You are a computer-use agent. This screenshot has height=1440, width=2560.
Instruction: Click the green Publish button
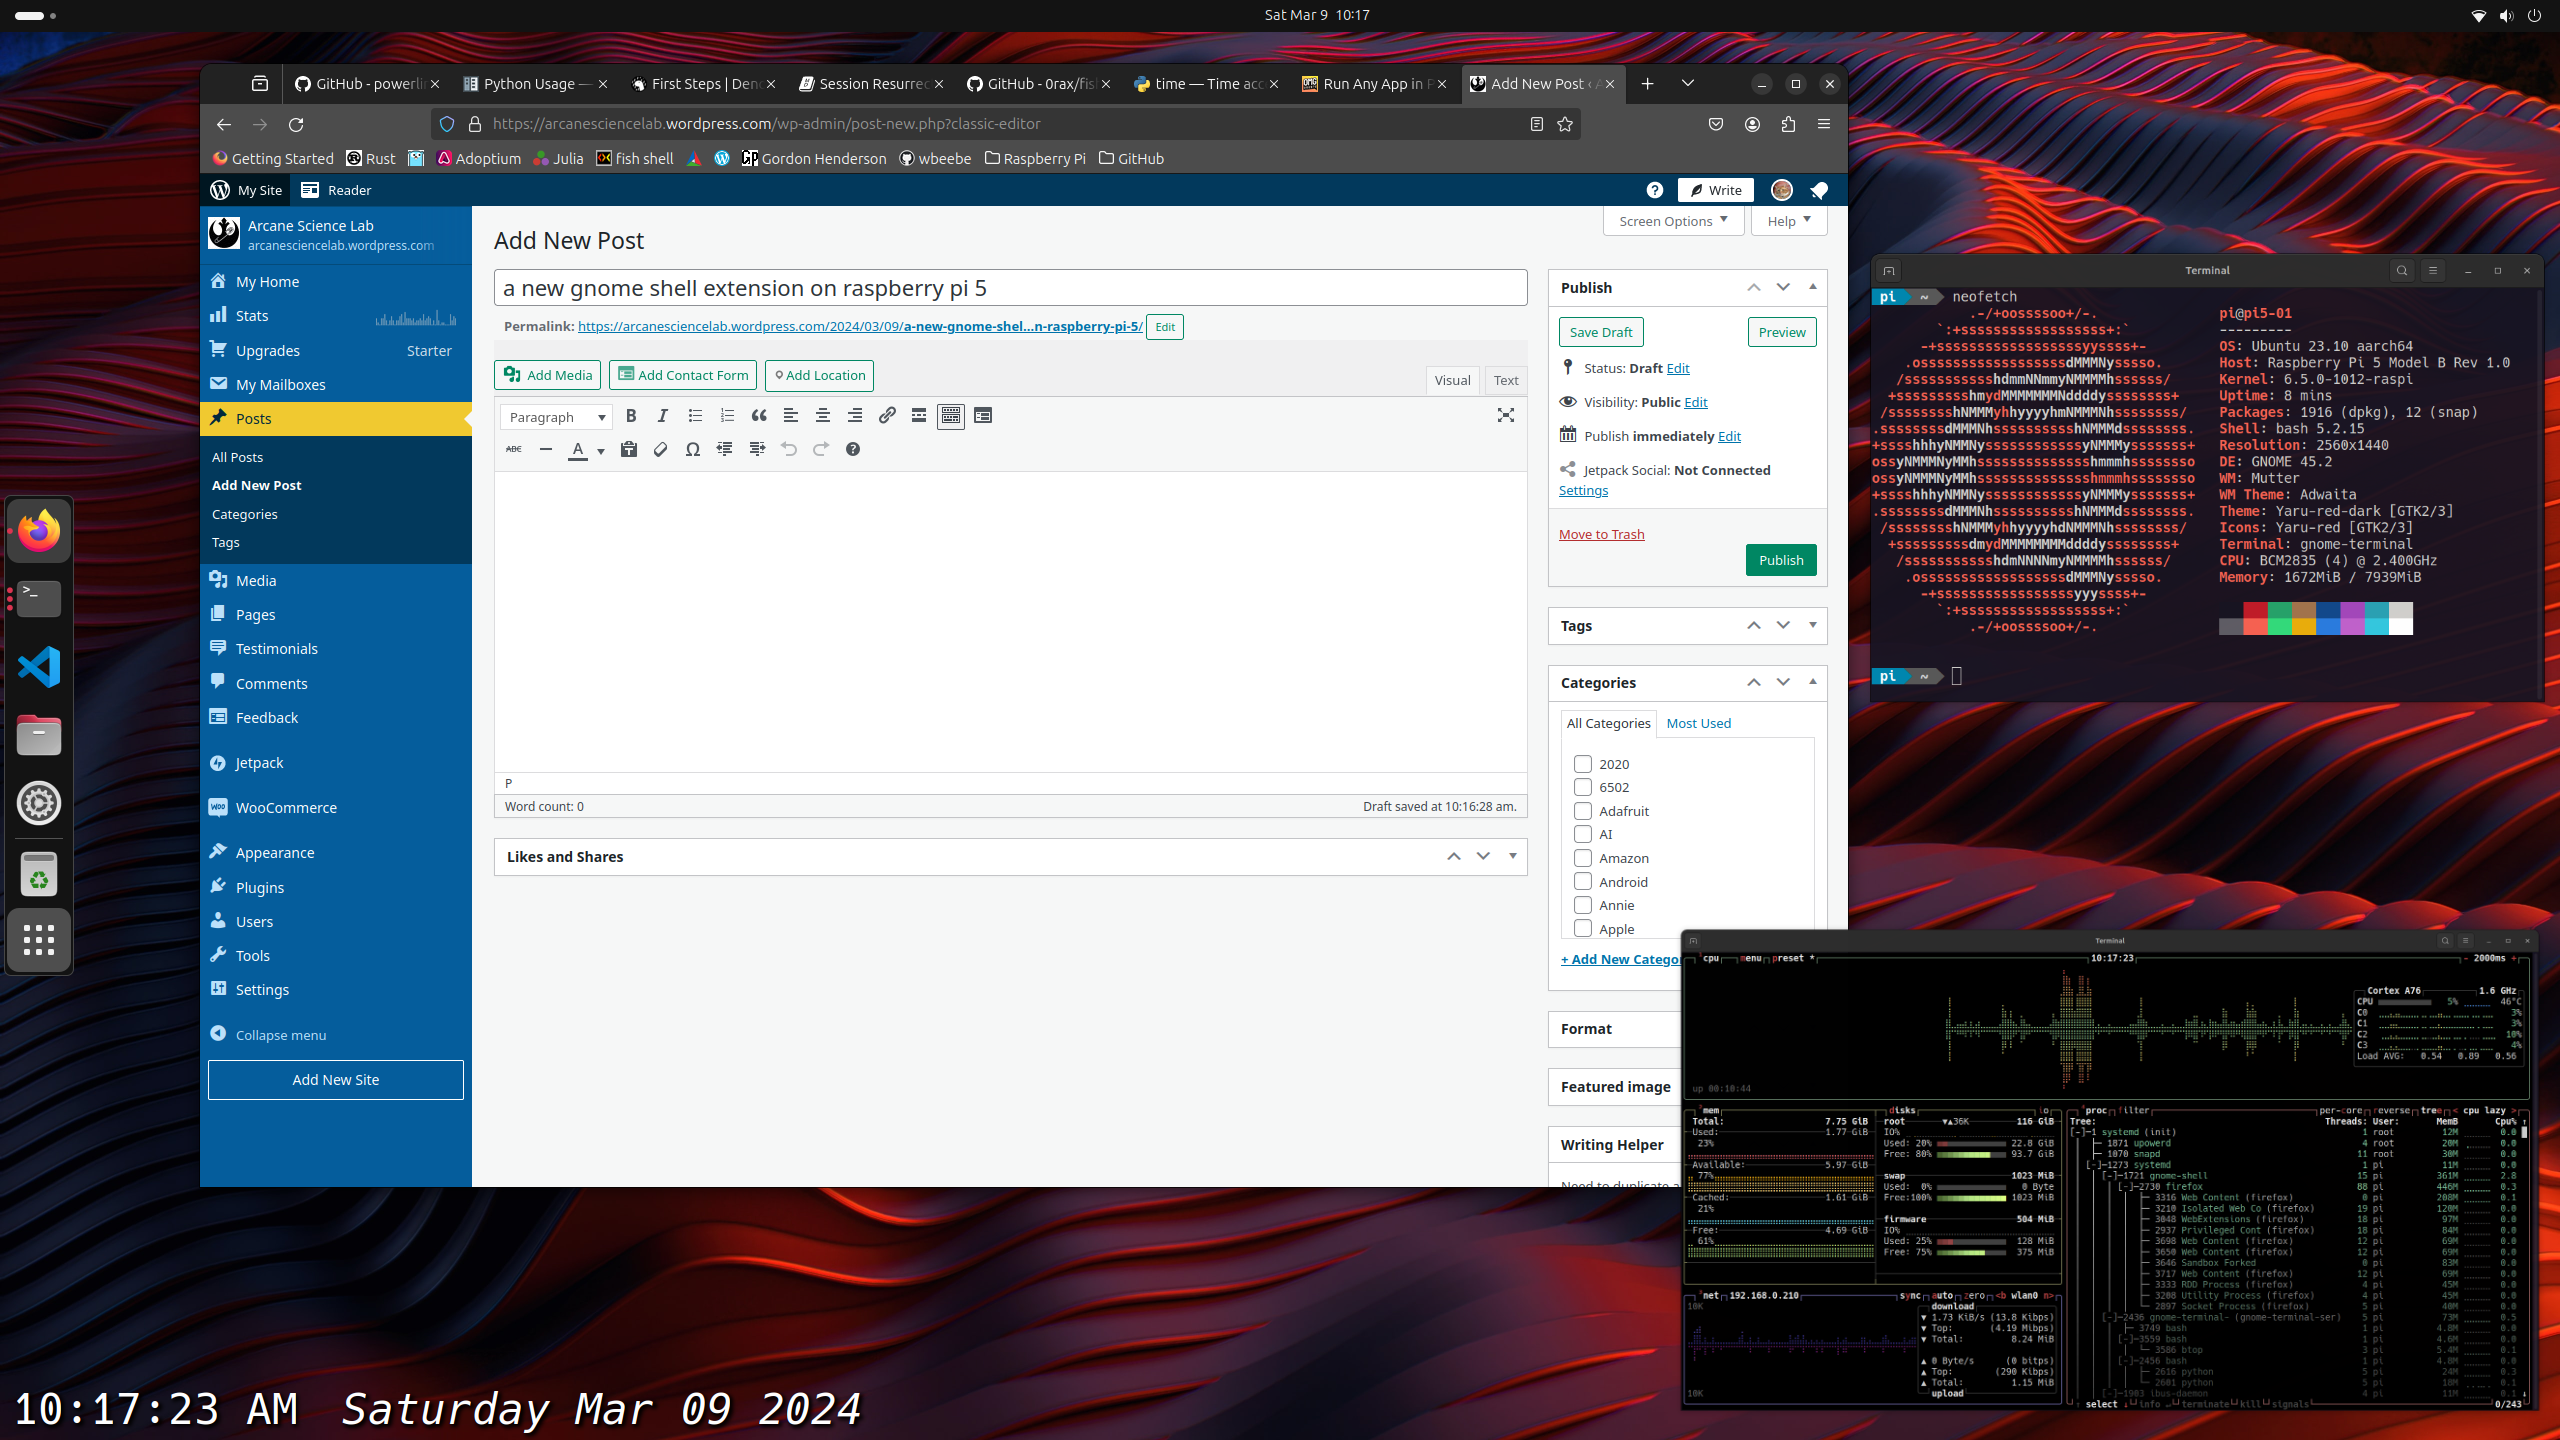click(x=1781, y=560)
